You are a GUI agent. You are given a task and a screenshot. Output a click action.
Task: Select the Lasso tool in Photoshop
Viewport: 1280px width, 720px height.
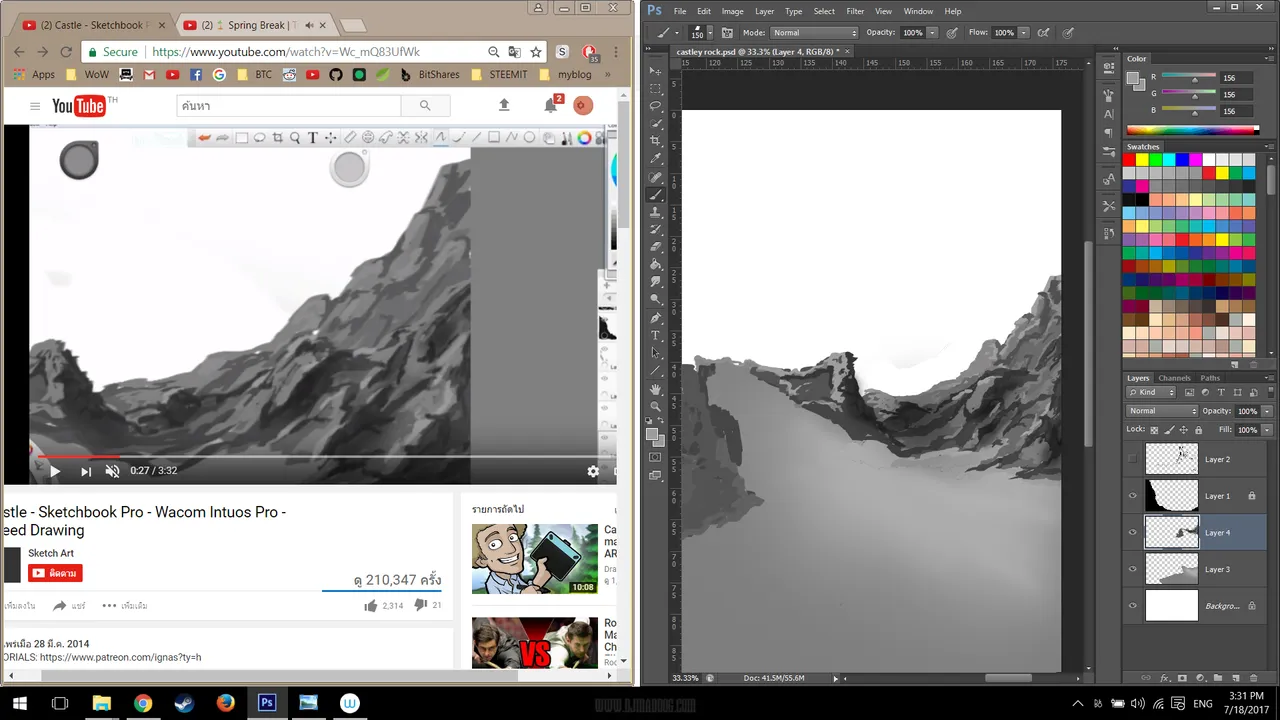click(x=656, y=106)
